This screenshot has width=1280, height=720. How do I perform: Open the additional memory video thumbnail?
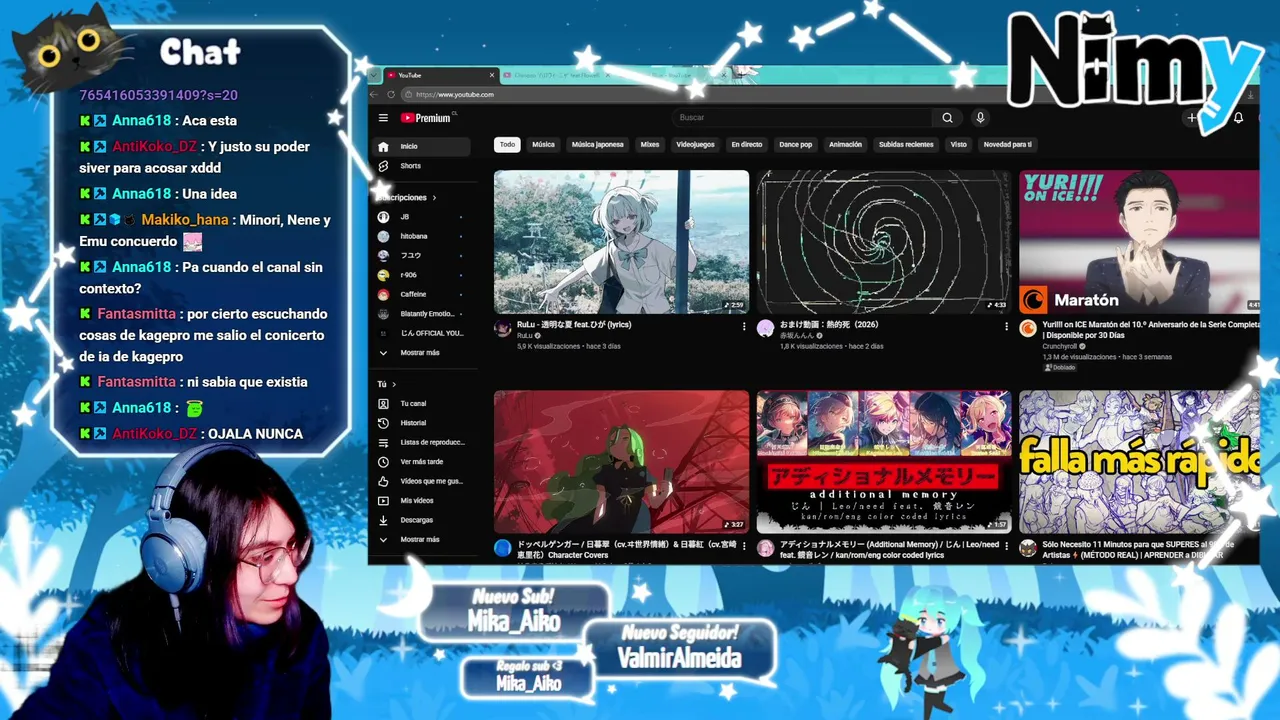tap(884, 461)
